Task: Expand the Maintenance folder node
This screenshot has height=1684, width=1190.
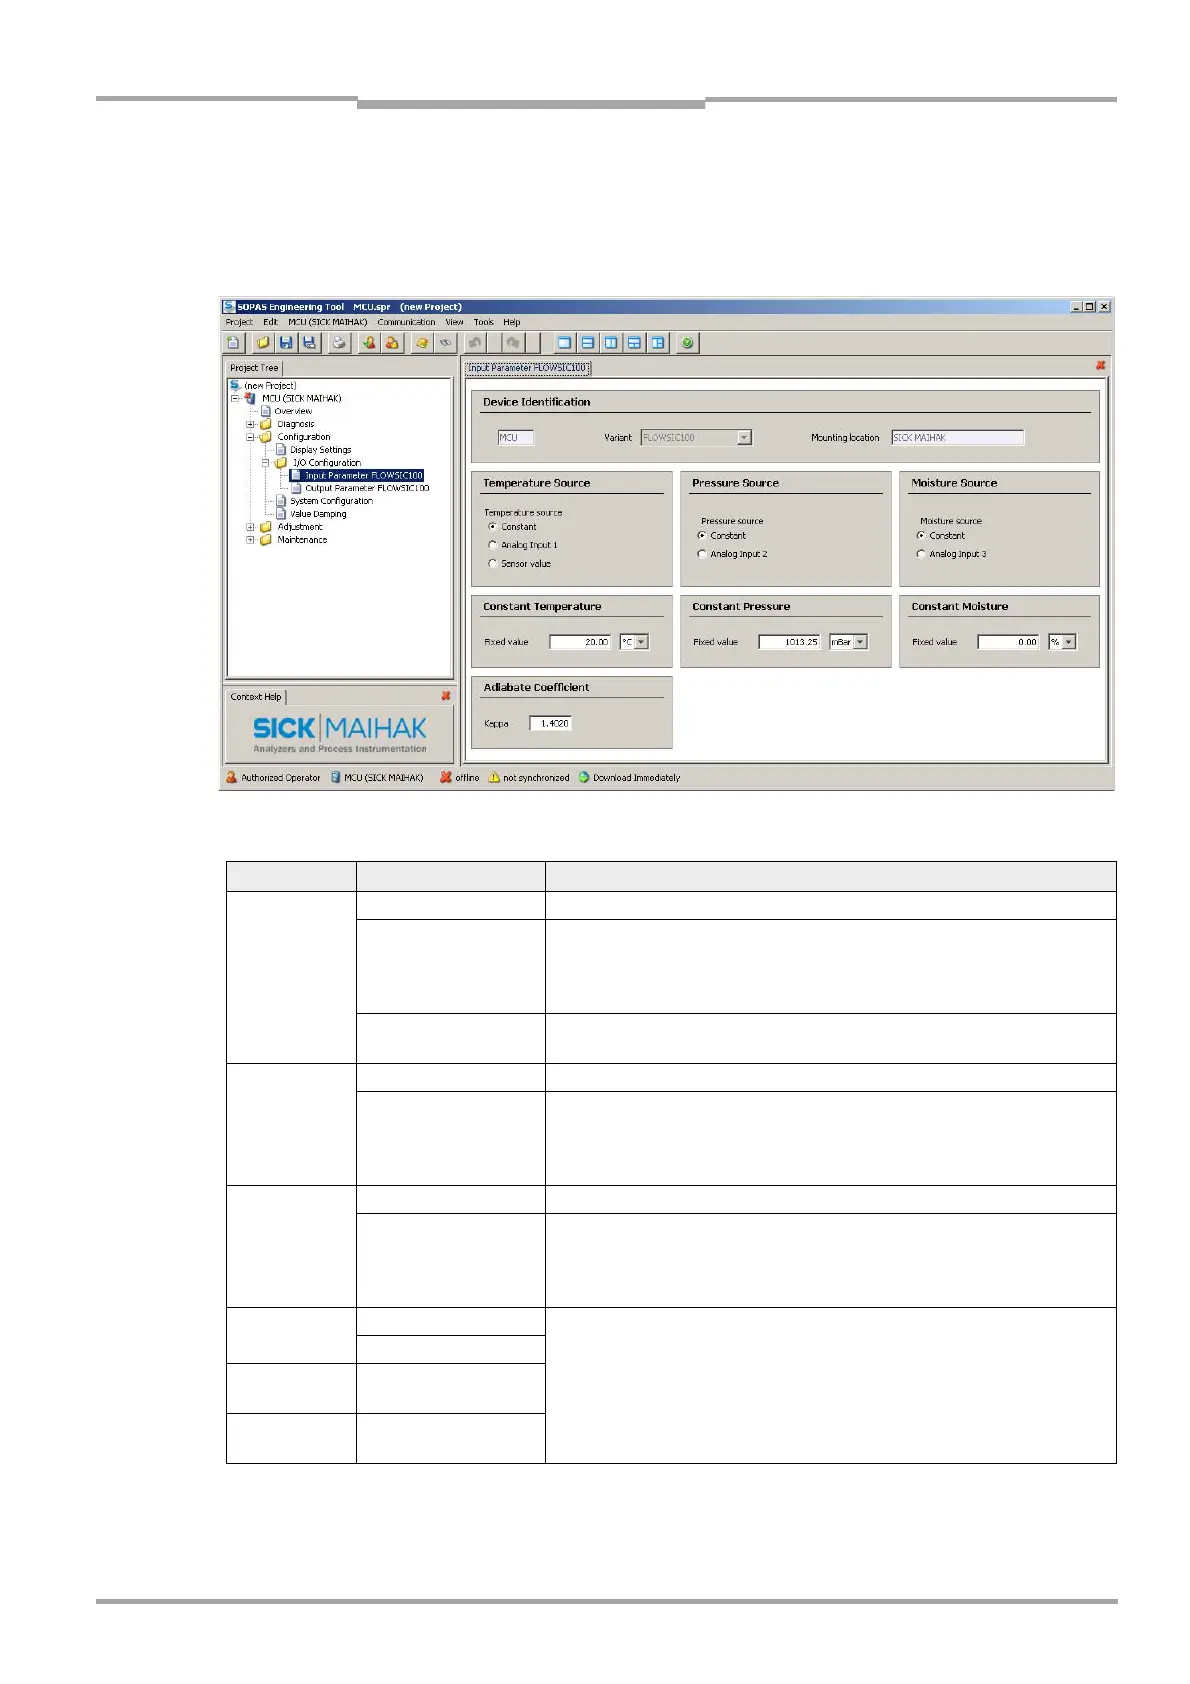Action: (x=250, y=540)
